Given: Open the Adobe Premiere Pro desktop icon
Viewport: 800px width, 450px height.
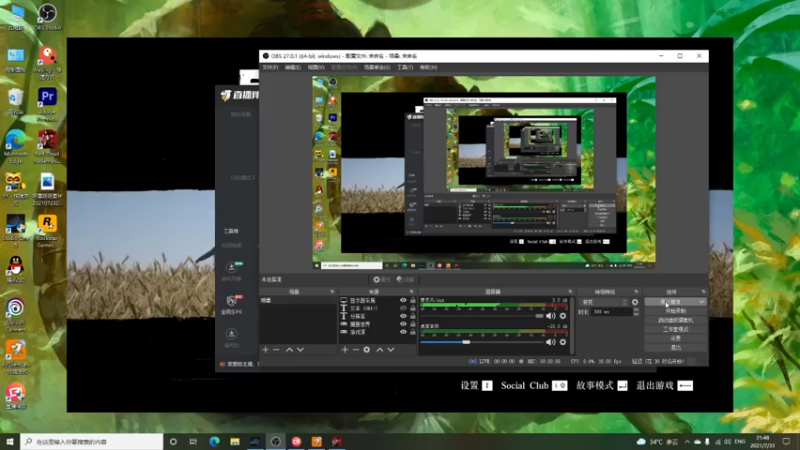Looking at the screenshot, I should [x=47, y=105].
